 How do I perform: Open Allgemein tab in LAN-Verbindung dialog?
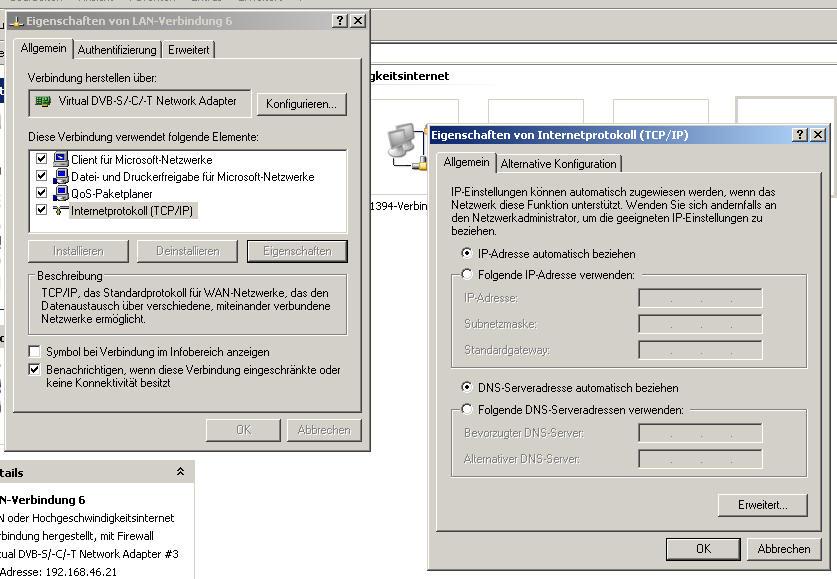pyautogui.click(x=43, y=48)
